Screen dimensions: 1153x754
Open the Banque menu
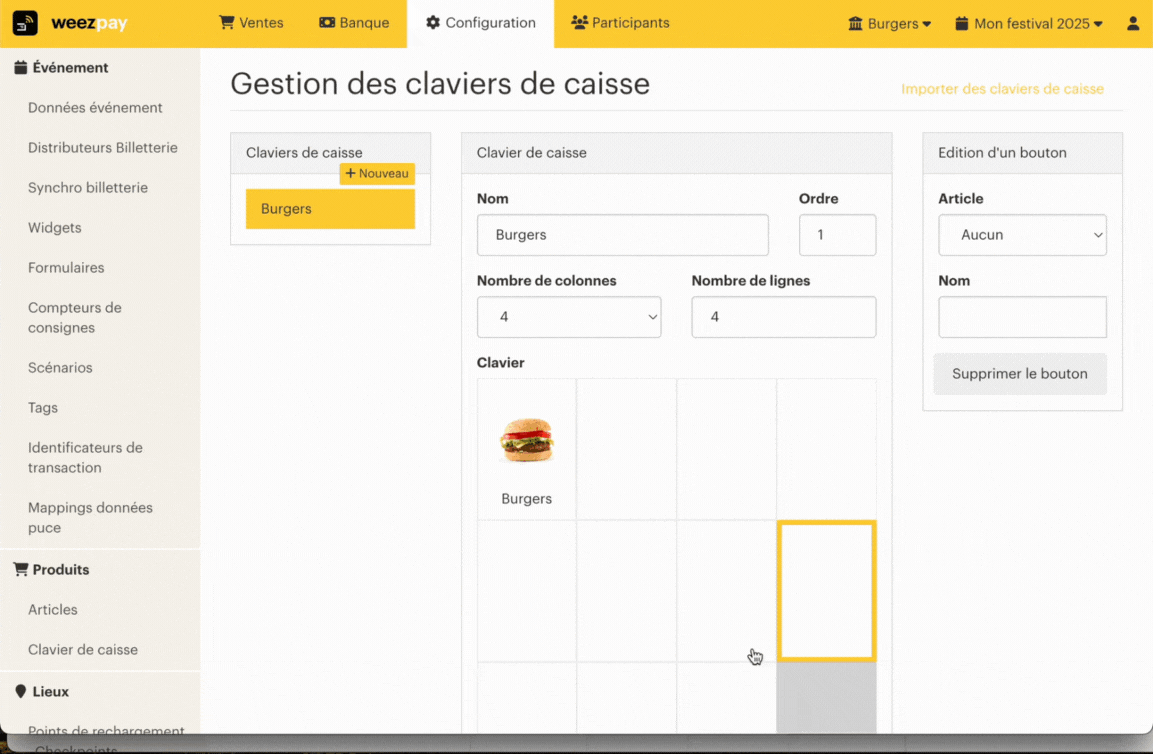tap(354, 23)
